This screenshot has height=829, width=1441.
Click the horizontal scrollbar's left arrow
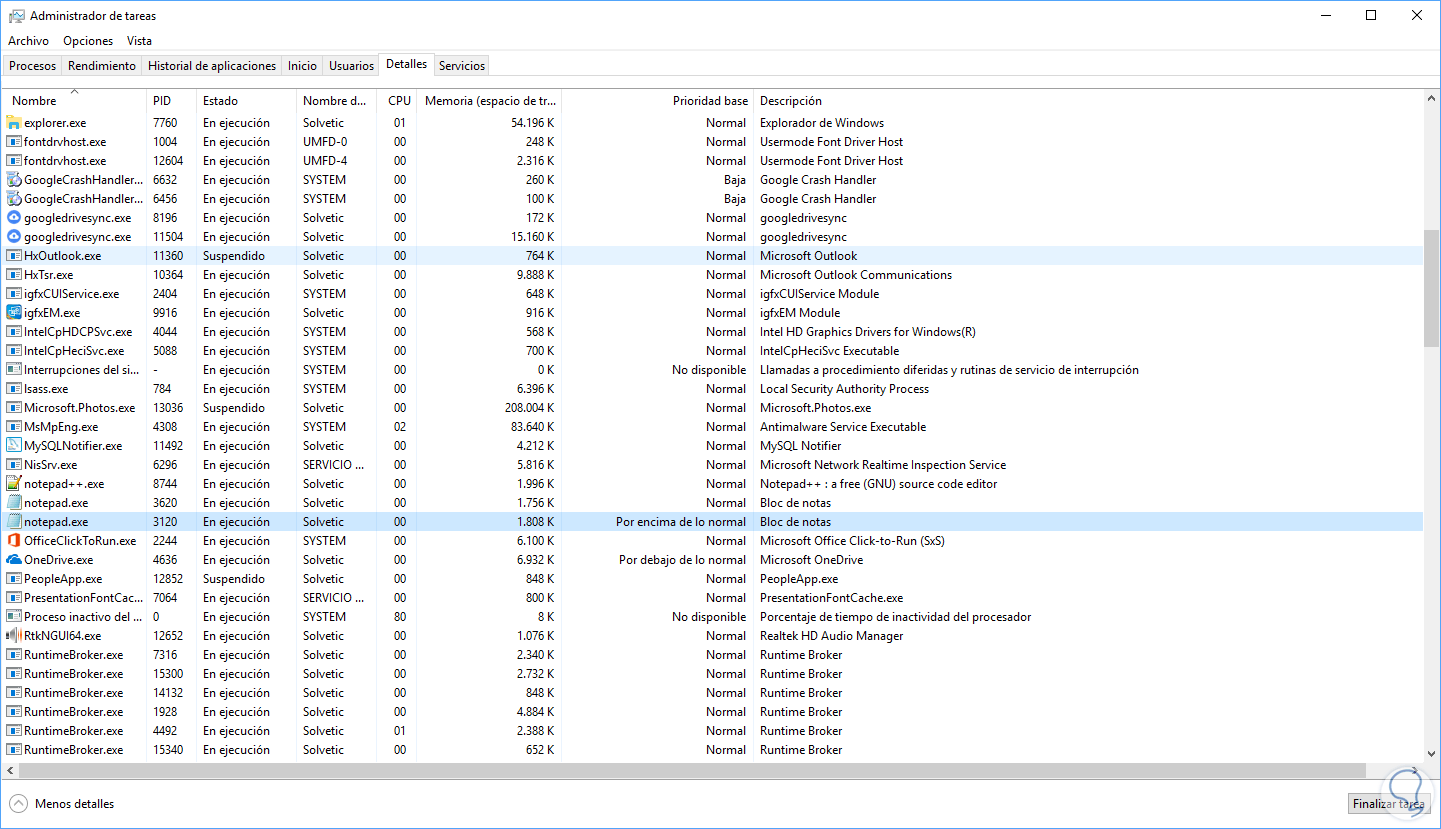tap(10, 771)
